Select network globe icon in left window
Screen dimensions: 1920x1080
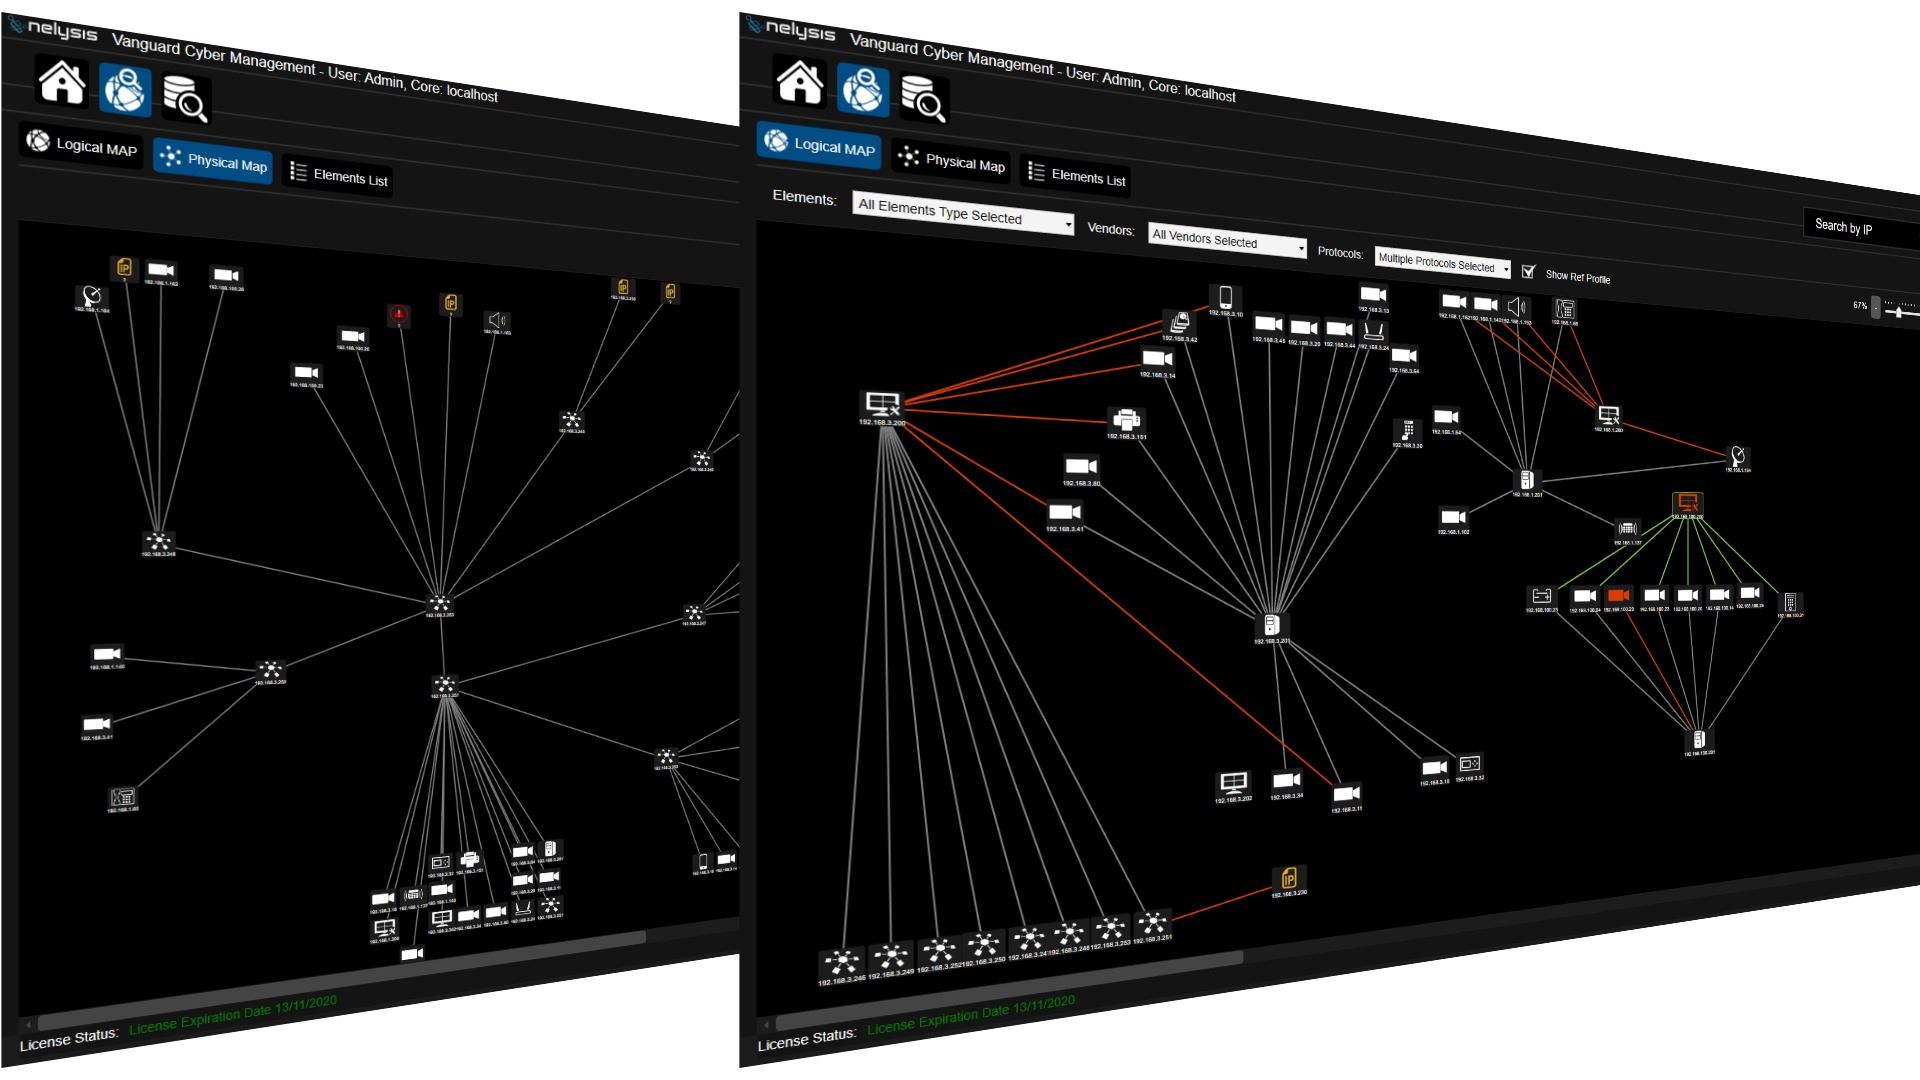click(125, 90)
